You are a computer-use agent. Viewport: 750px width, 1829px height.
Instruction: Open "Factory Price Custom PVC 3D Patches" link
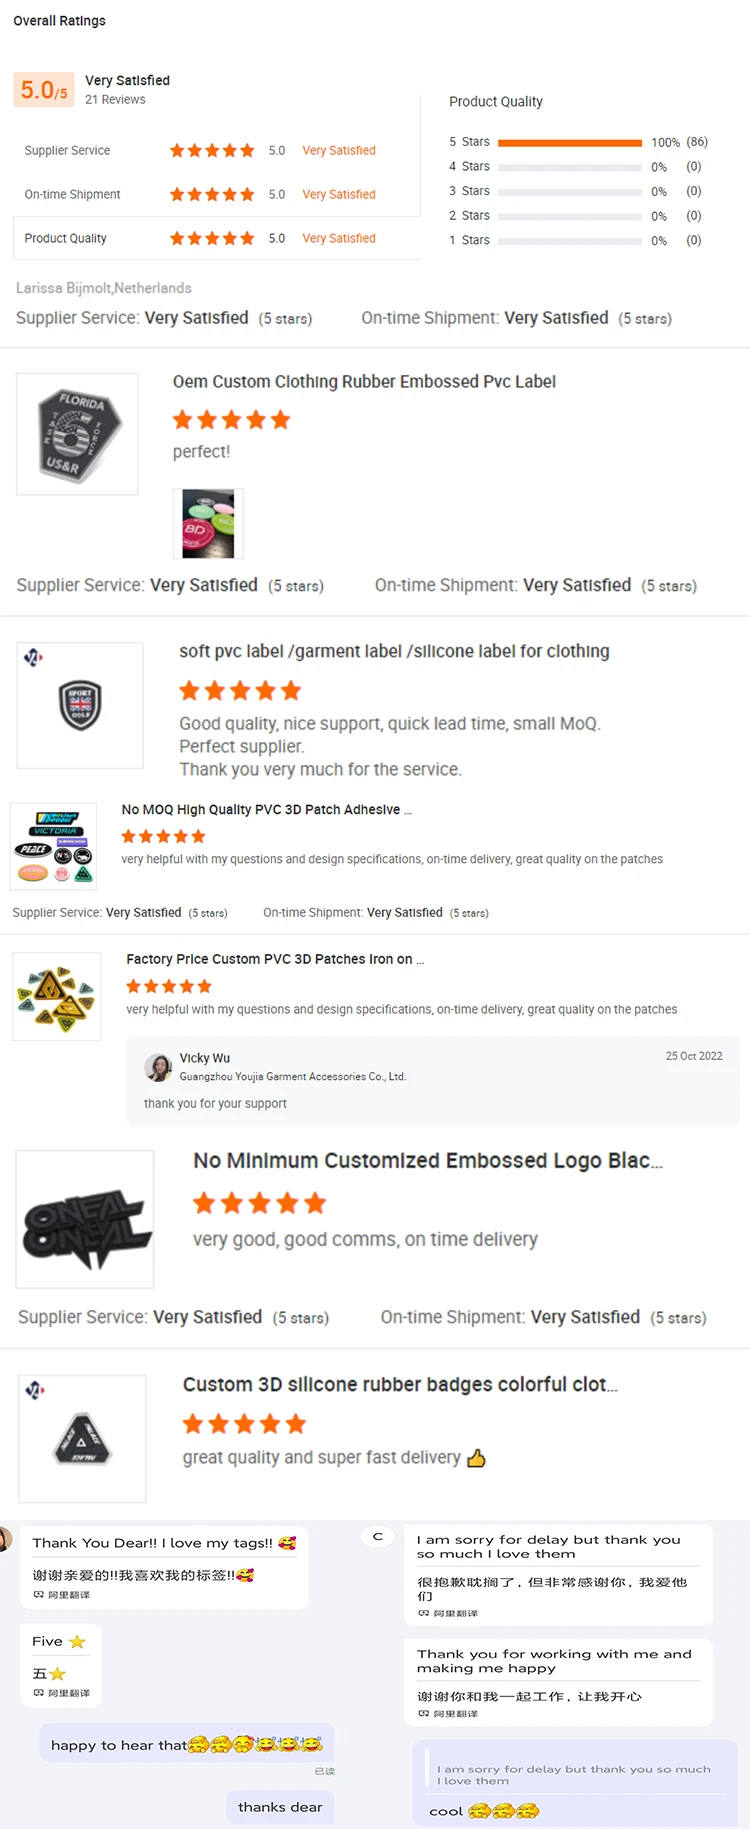tap(275, 959)
